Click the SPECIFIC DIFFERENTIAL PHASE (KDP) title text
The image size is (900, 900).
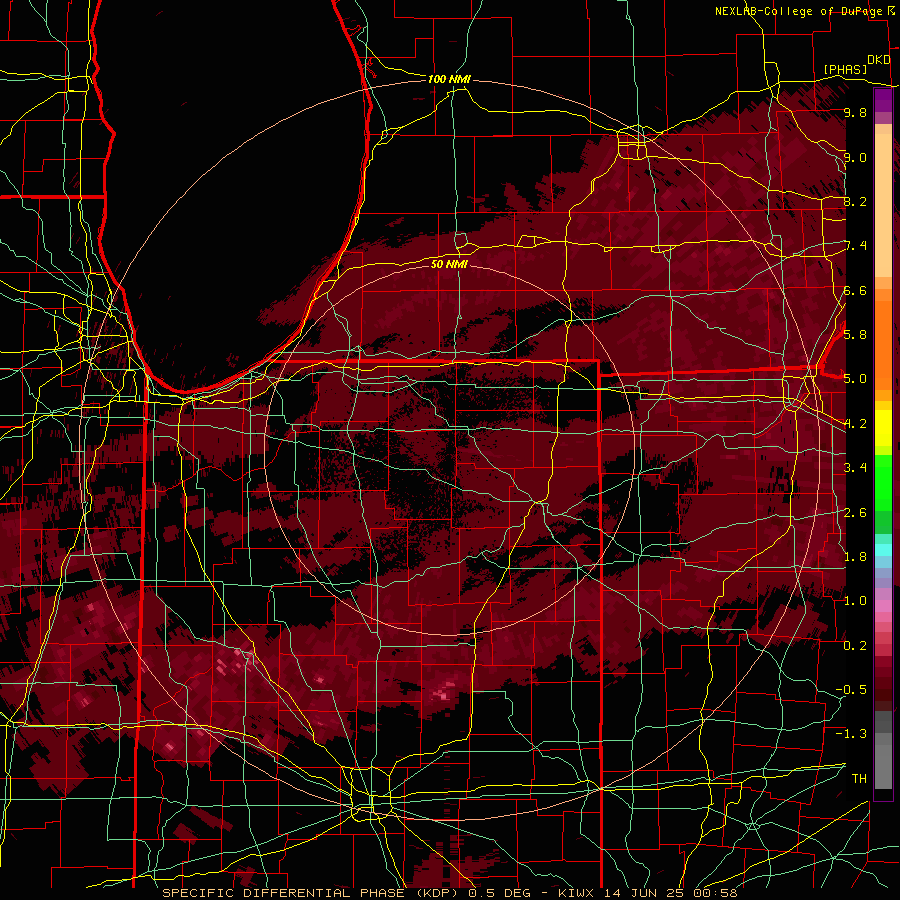311,893
